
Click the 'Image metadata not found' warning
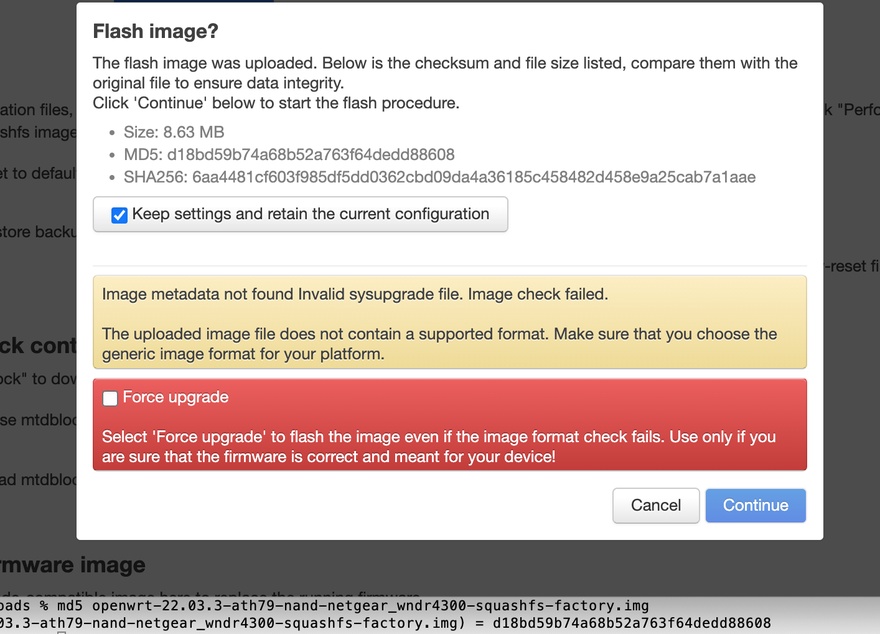(x=355, y=294)
